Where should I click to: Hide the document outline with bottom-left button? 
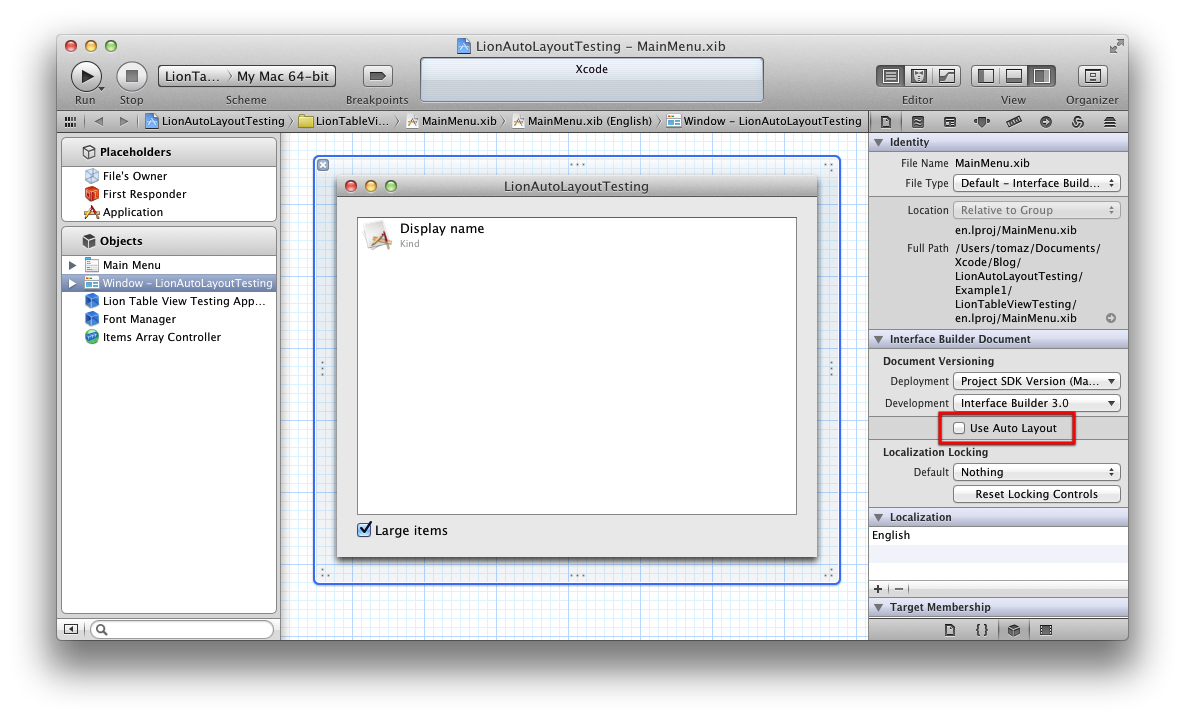click(71, 629)
